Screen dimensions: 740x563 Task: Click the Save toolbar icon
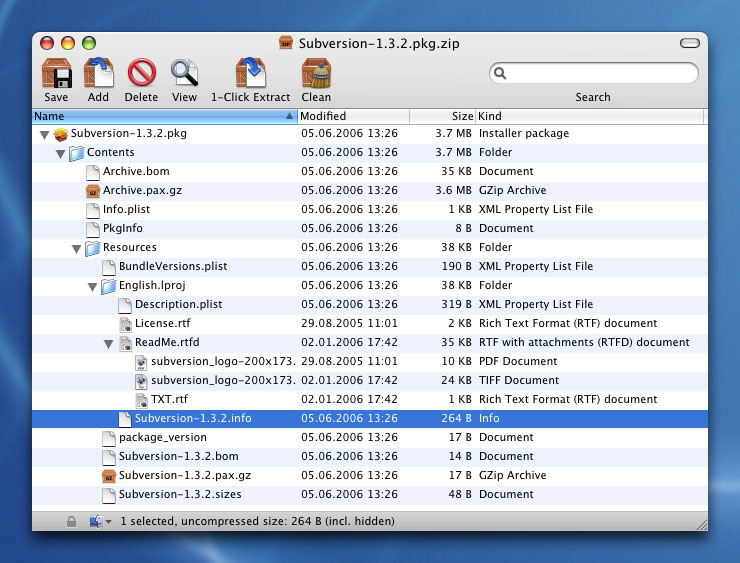(57, 73)
